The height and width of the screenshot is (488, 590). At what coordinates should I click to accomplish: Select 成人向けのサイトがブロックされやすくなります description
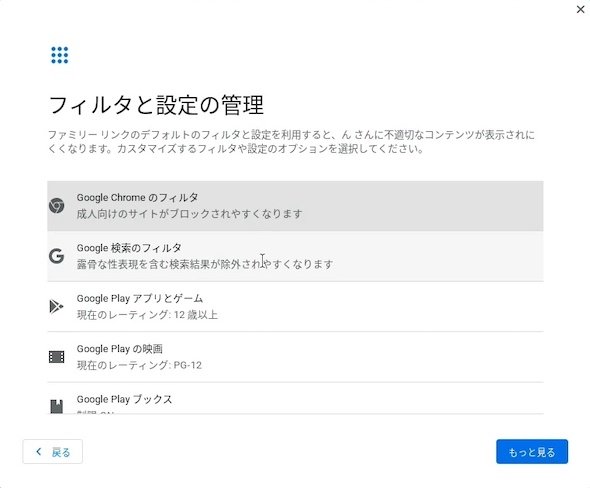[x=189, y=214]
